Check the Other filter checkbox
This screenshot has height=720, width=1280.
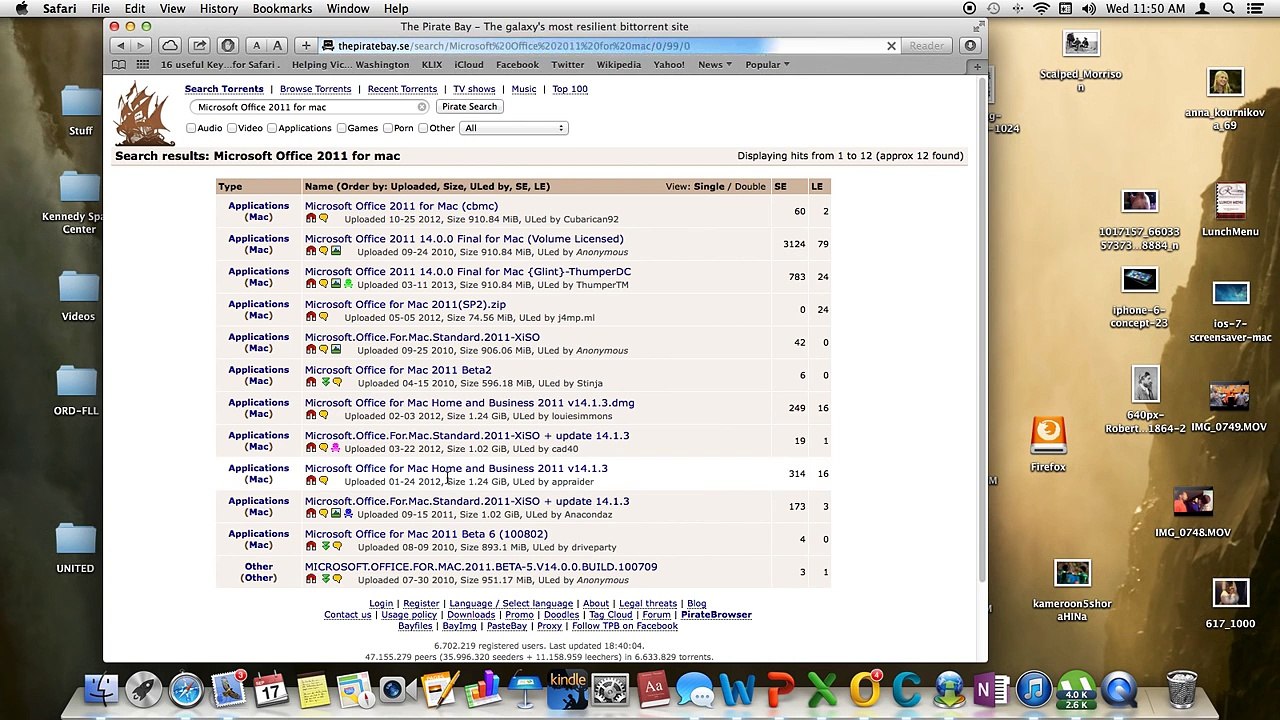(x=423, y=128)
